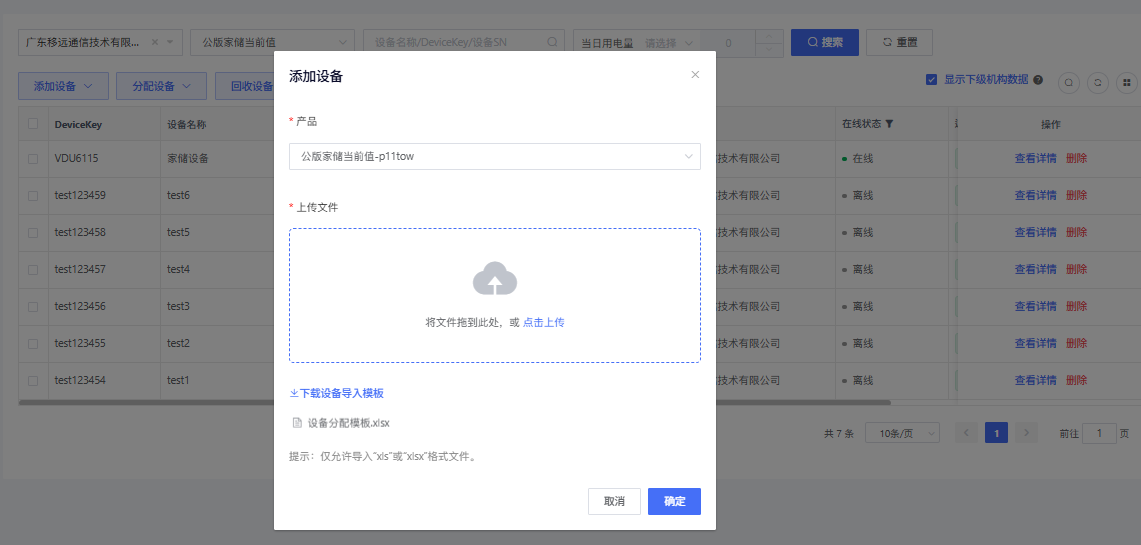This screenshot has height=545, width=1141.
Task: Select the checkbox for row VDU6115
Action: click(x=33, y=159)
